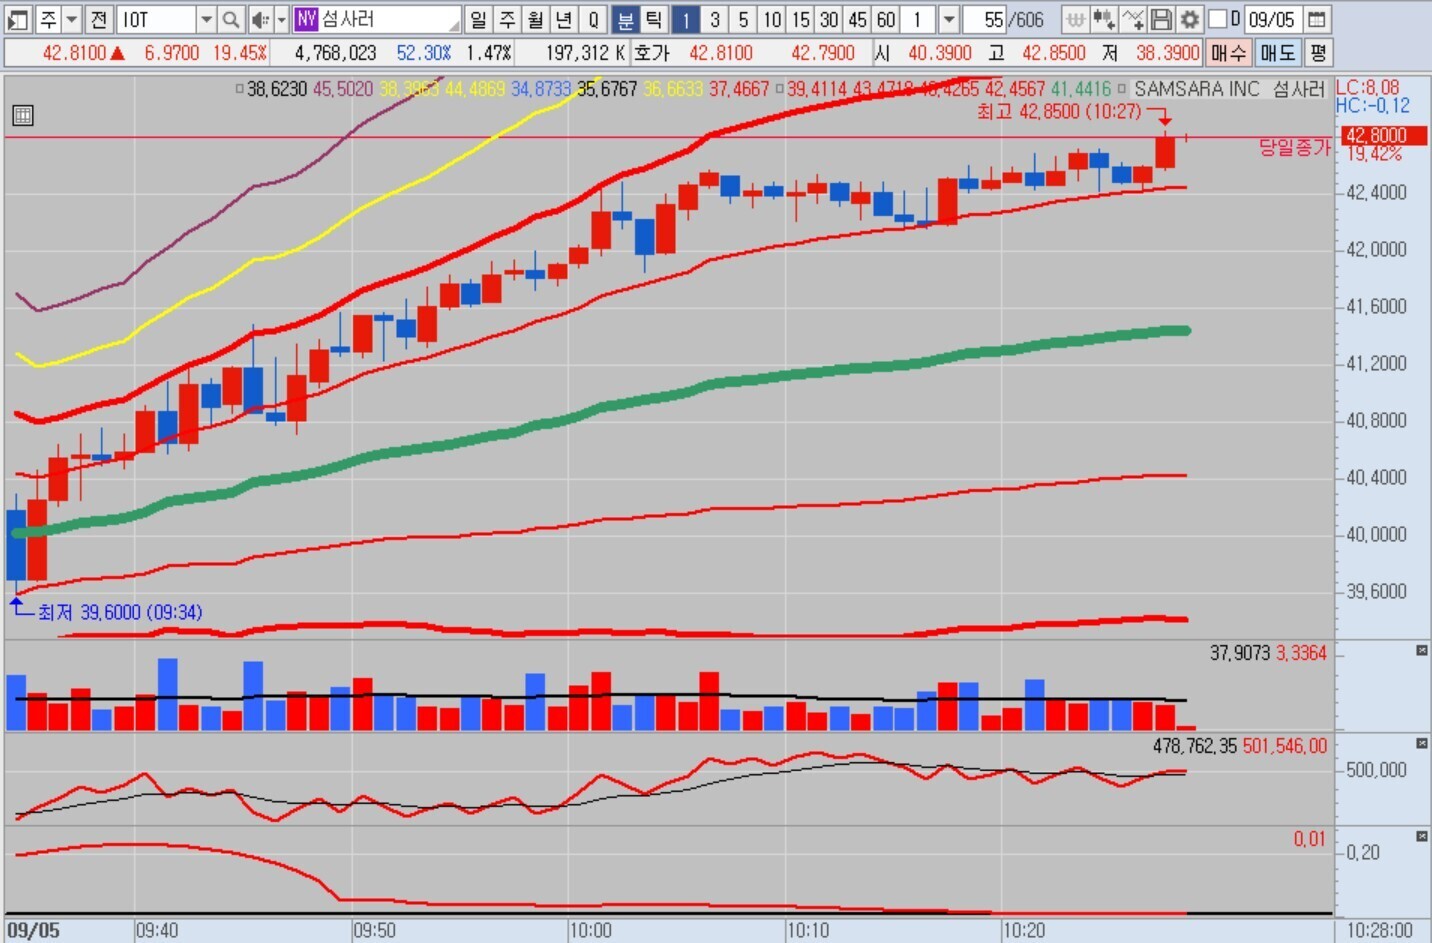Click the candle count field showing 55

(x=986, y=19)
